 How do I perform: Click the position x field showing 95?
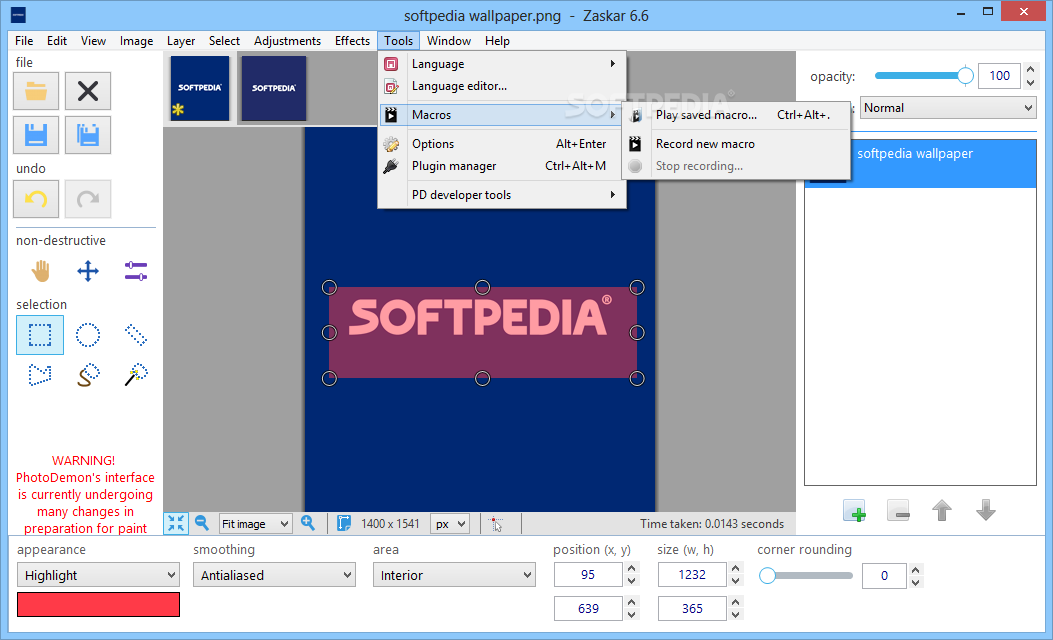click(x=588, y=575)
